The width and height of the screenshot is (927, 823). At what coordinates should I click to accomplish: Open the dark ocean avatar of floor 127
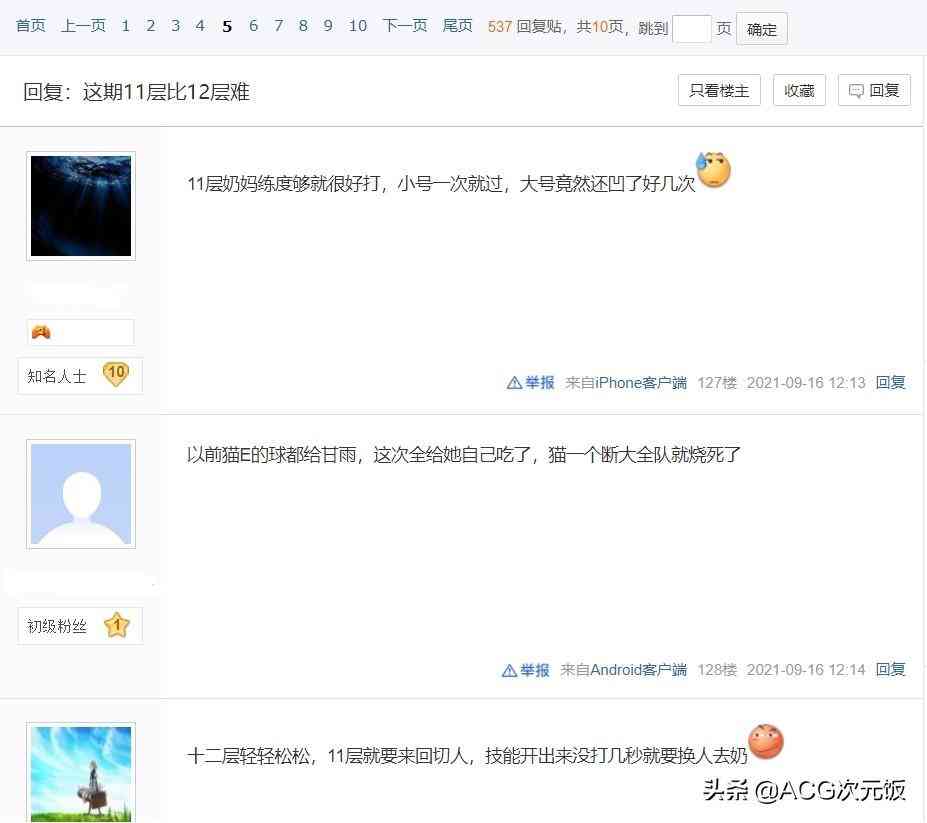click(81, 206)
